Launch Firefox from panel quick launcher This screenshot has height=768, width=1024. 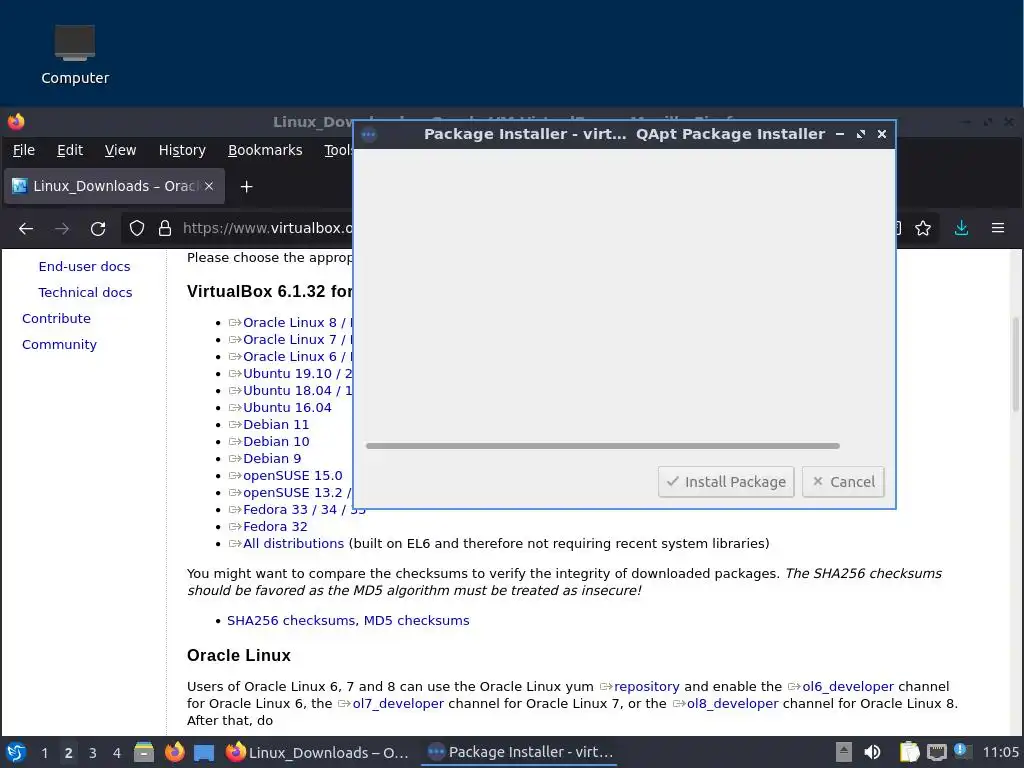174,752
